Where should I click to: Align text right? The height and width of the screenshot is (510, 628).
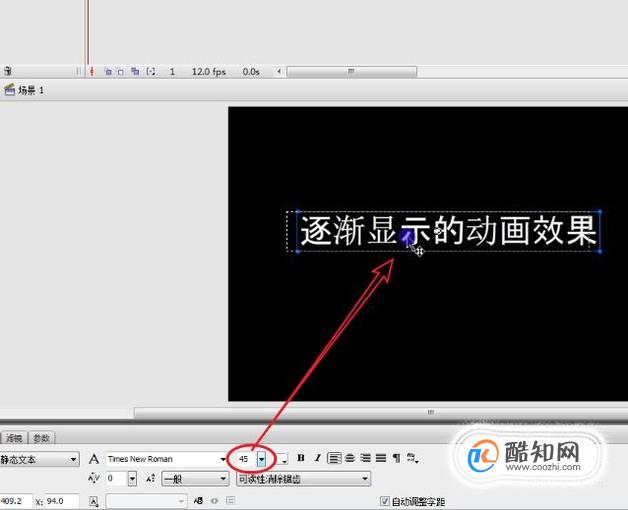click(x=365, y=458)
